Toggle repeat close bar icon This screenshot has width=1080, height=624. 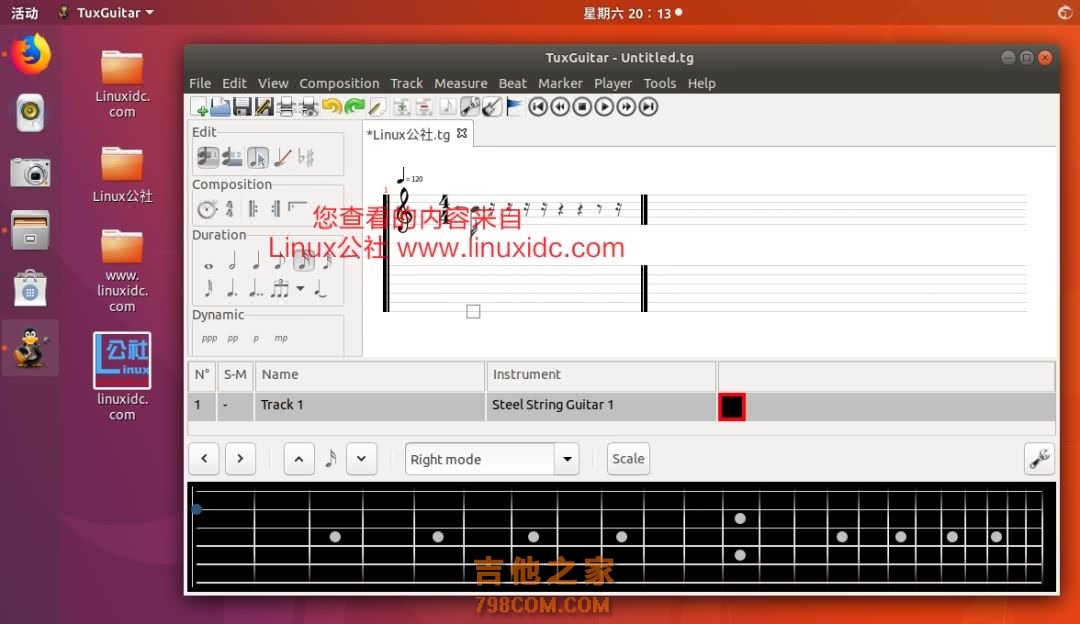276,209
